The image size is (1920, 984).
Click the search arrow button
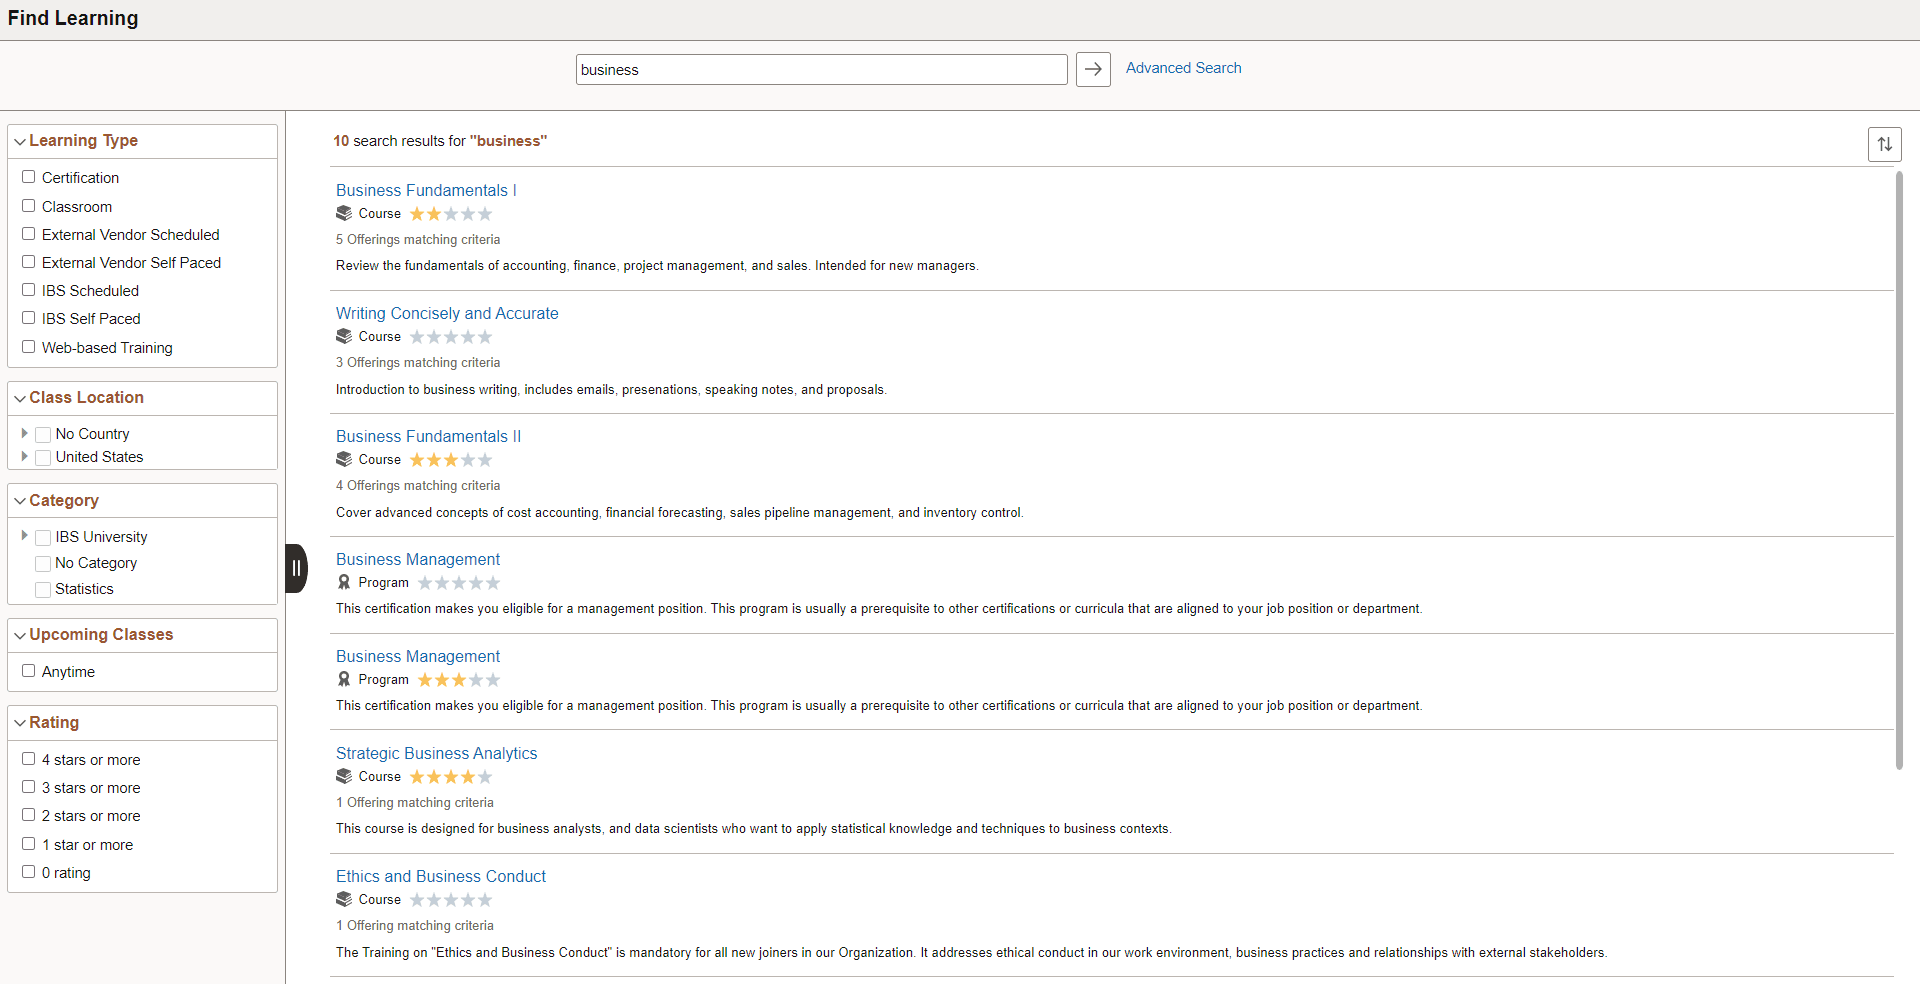pyautogui.click(x=1093, y=69)
